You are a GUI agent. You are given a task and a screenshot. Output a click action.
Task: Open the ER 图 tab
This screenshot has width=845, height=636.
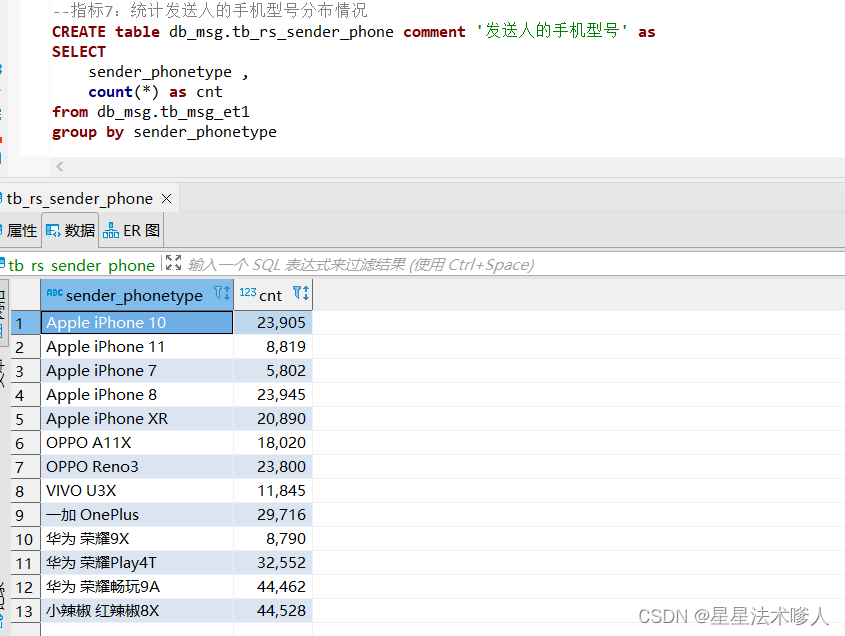tap(131, 231)
